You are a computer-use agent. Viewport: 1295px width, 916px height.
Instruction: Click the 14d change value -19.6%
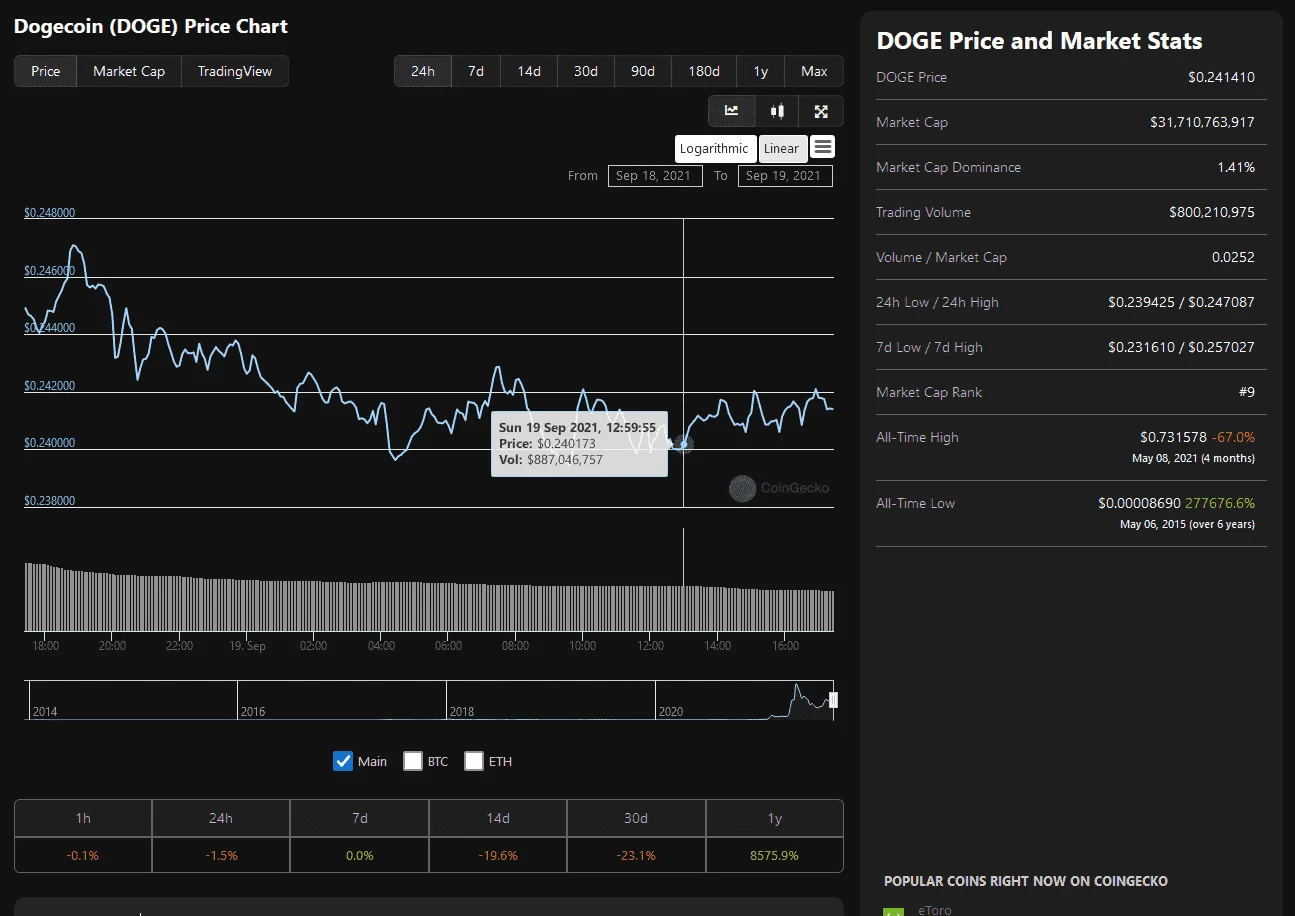pyautogui.click(x=498, y=856)
